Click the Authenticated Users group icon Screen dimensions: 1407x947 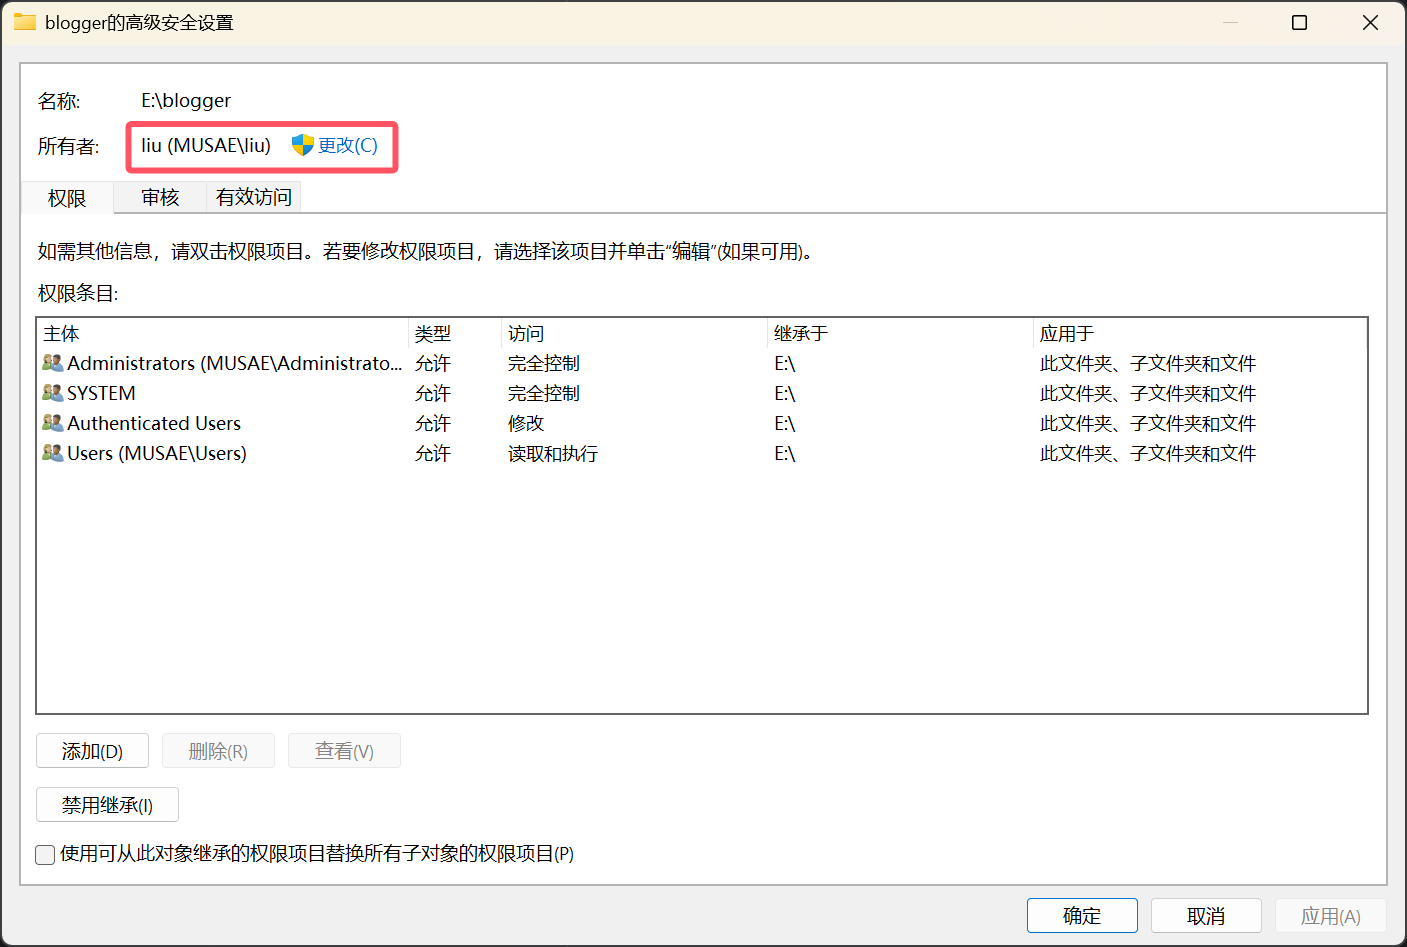click(x=52, y=423)
